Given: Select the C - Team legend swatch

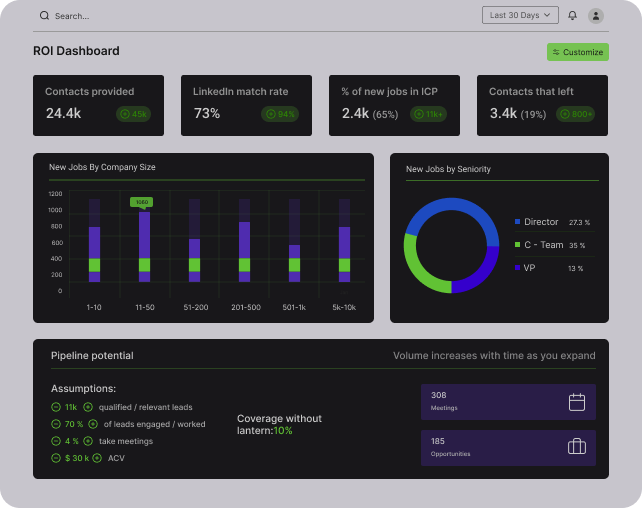Looking at the screenshot, I should (517, 245).
